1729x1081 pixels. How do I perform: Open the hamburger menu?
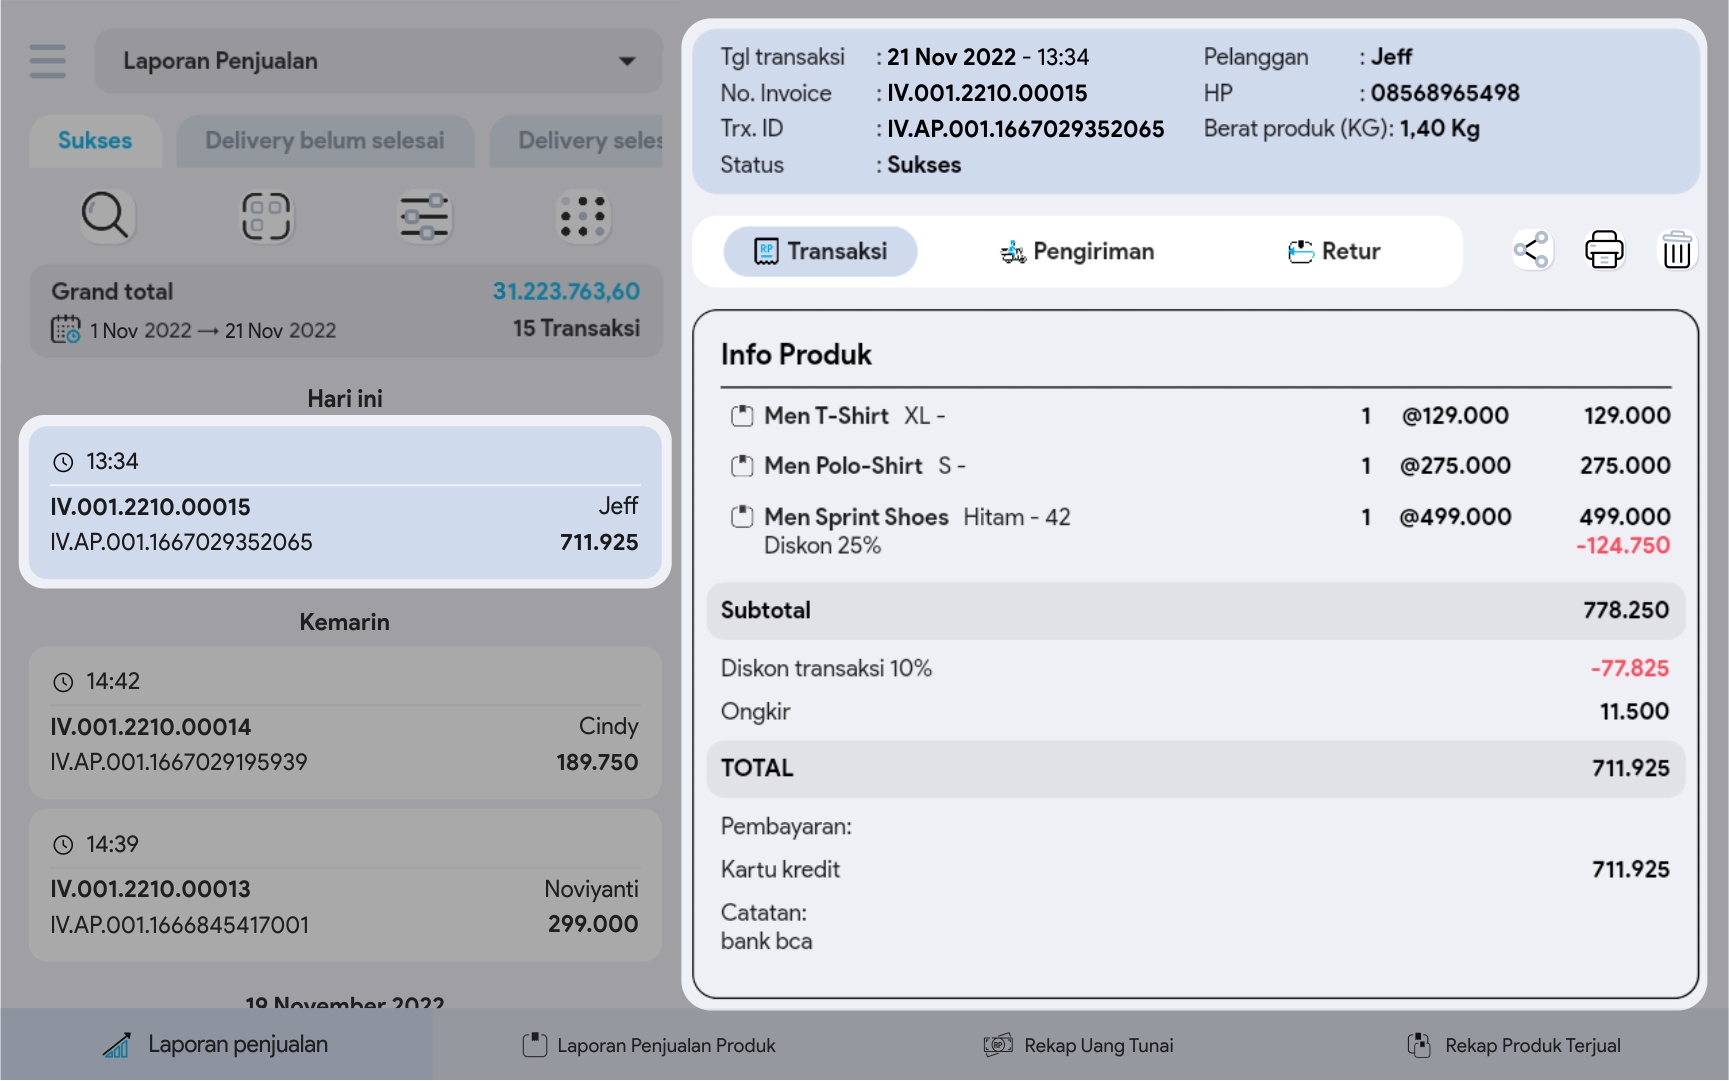pos(47,61)
